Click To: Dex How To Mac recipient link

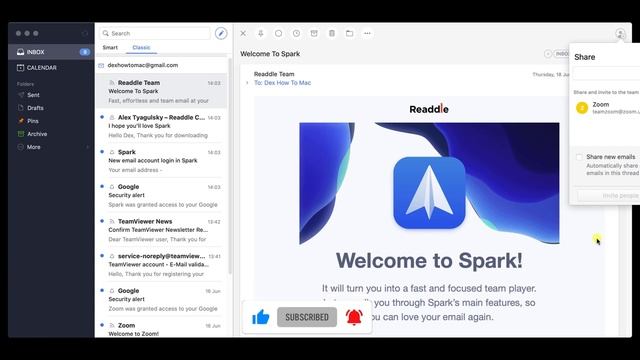(x=282, y=83)
